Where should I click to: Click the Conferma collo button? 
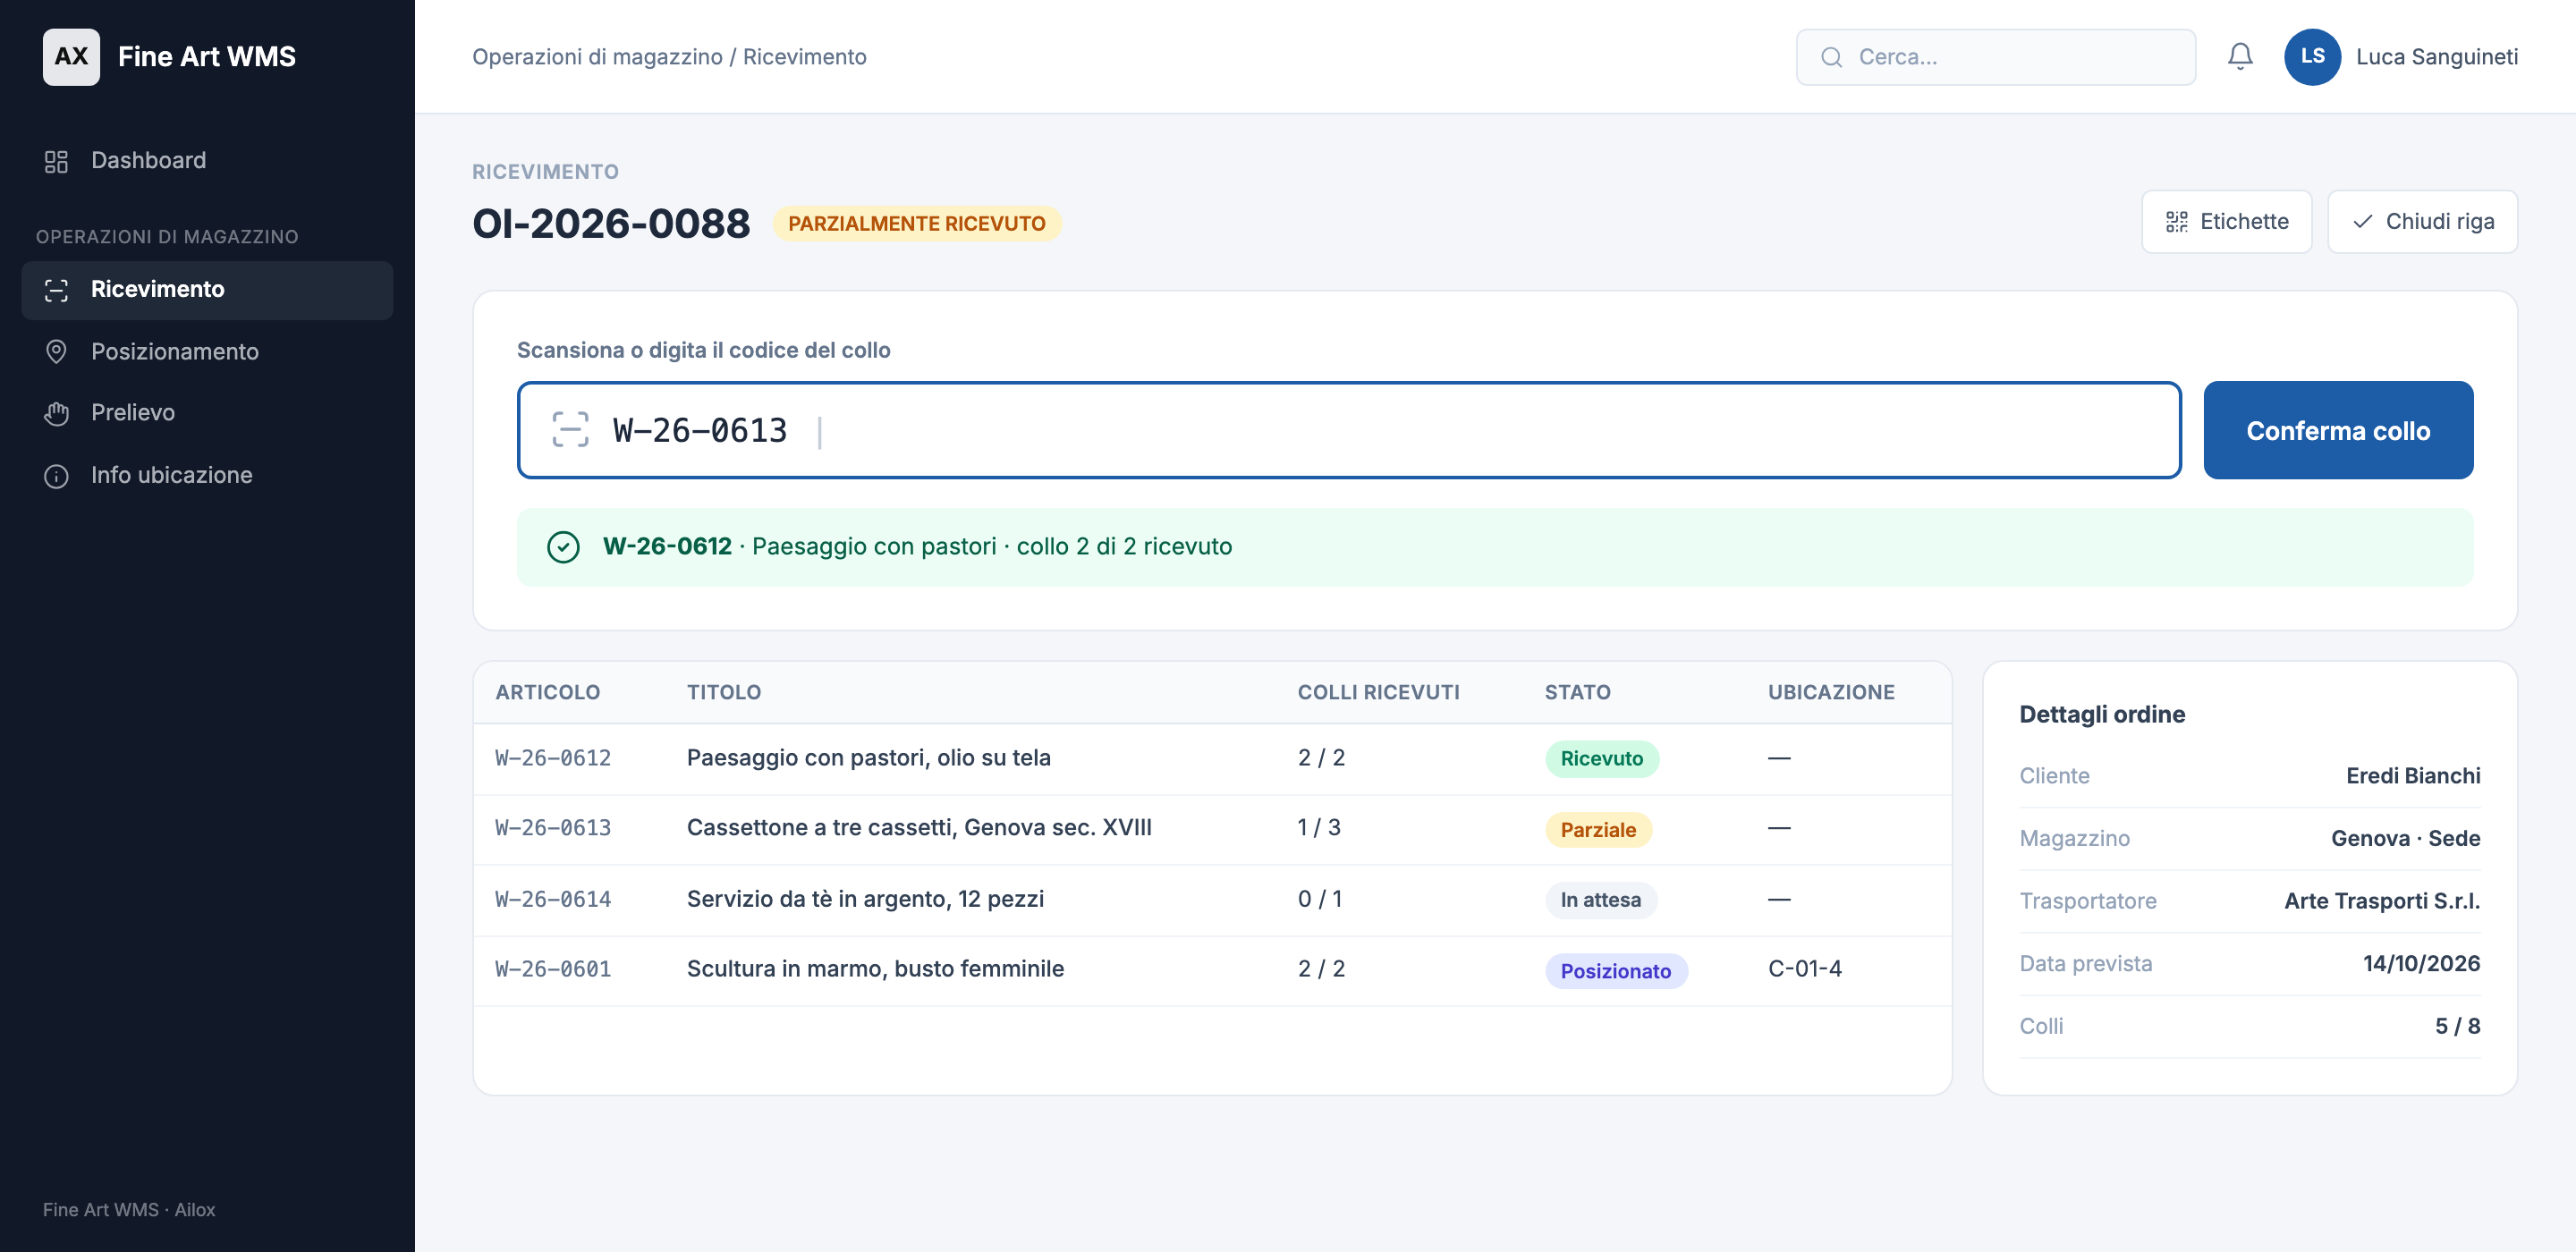point(2338,430)
